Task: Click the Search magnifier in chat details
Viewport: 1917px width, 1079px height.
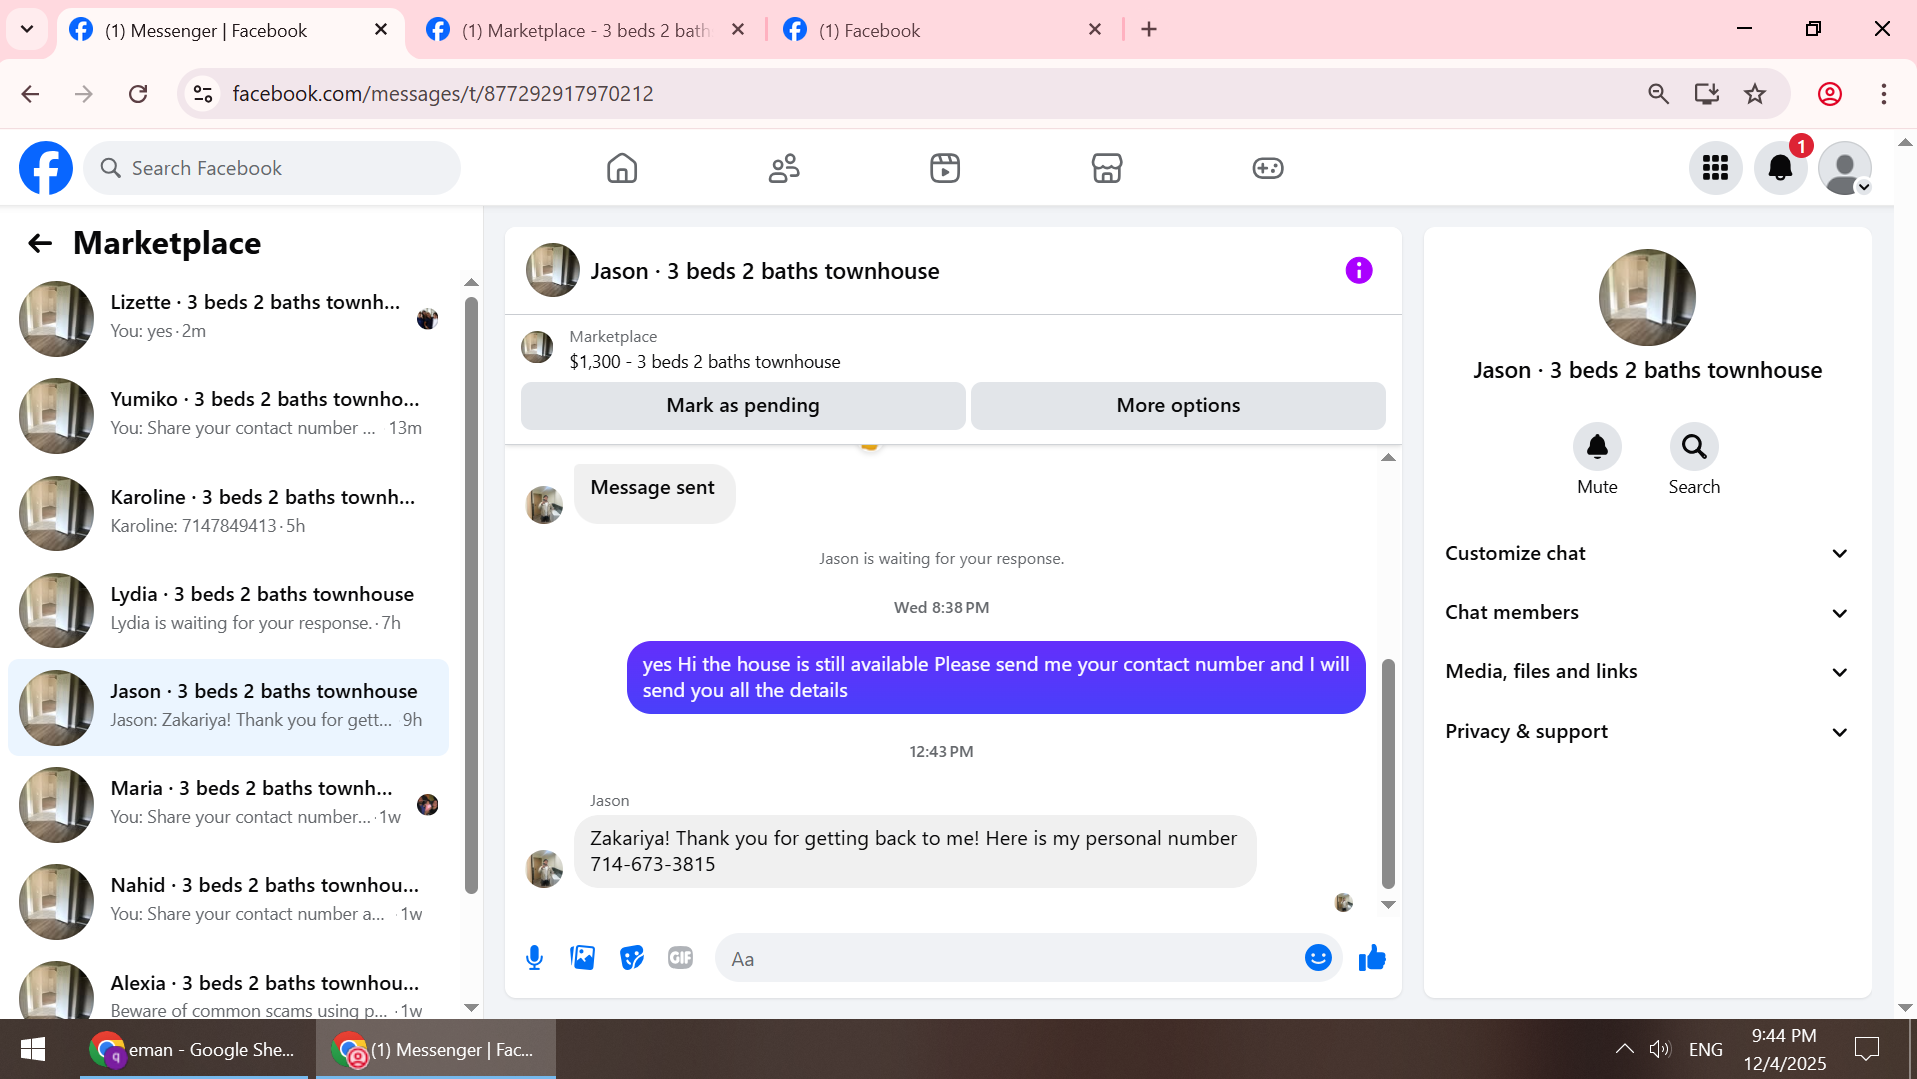Action: pos(1694,446)
